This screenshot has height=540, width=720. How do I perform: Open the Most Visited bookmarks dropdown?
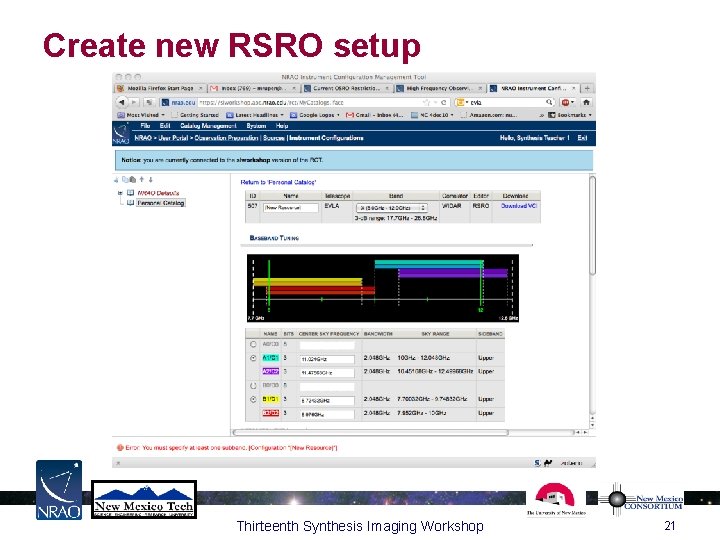141,115
